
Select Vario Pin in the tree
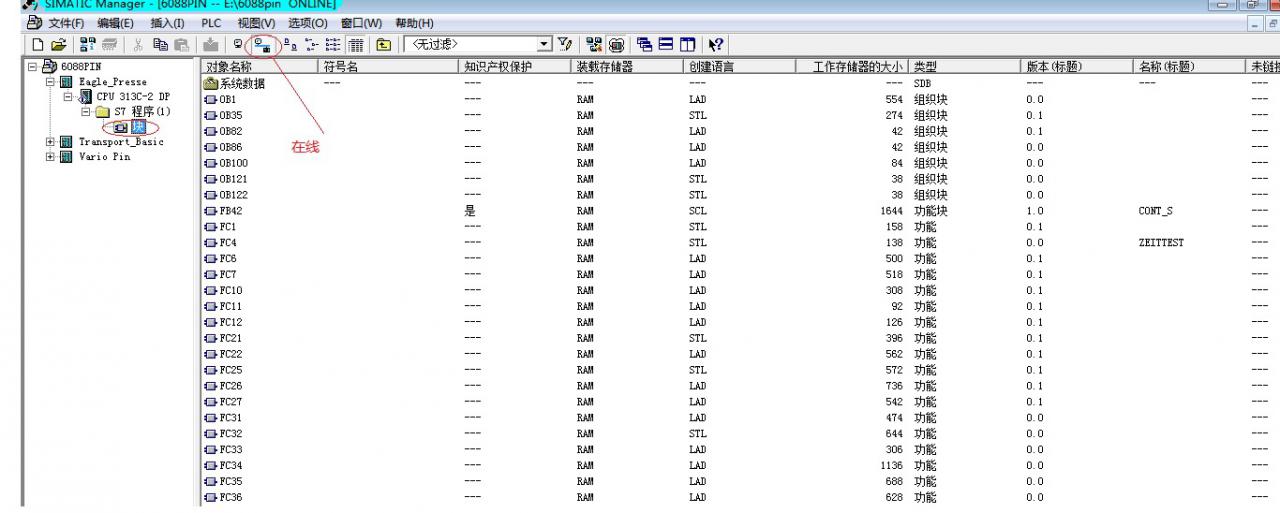pyautogui.click(x=103, y=157)
